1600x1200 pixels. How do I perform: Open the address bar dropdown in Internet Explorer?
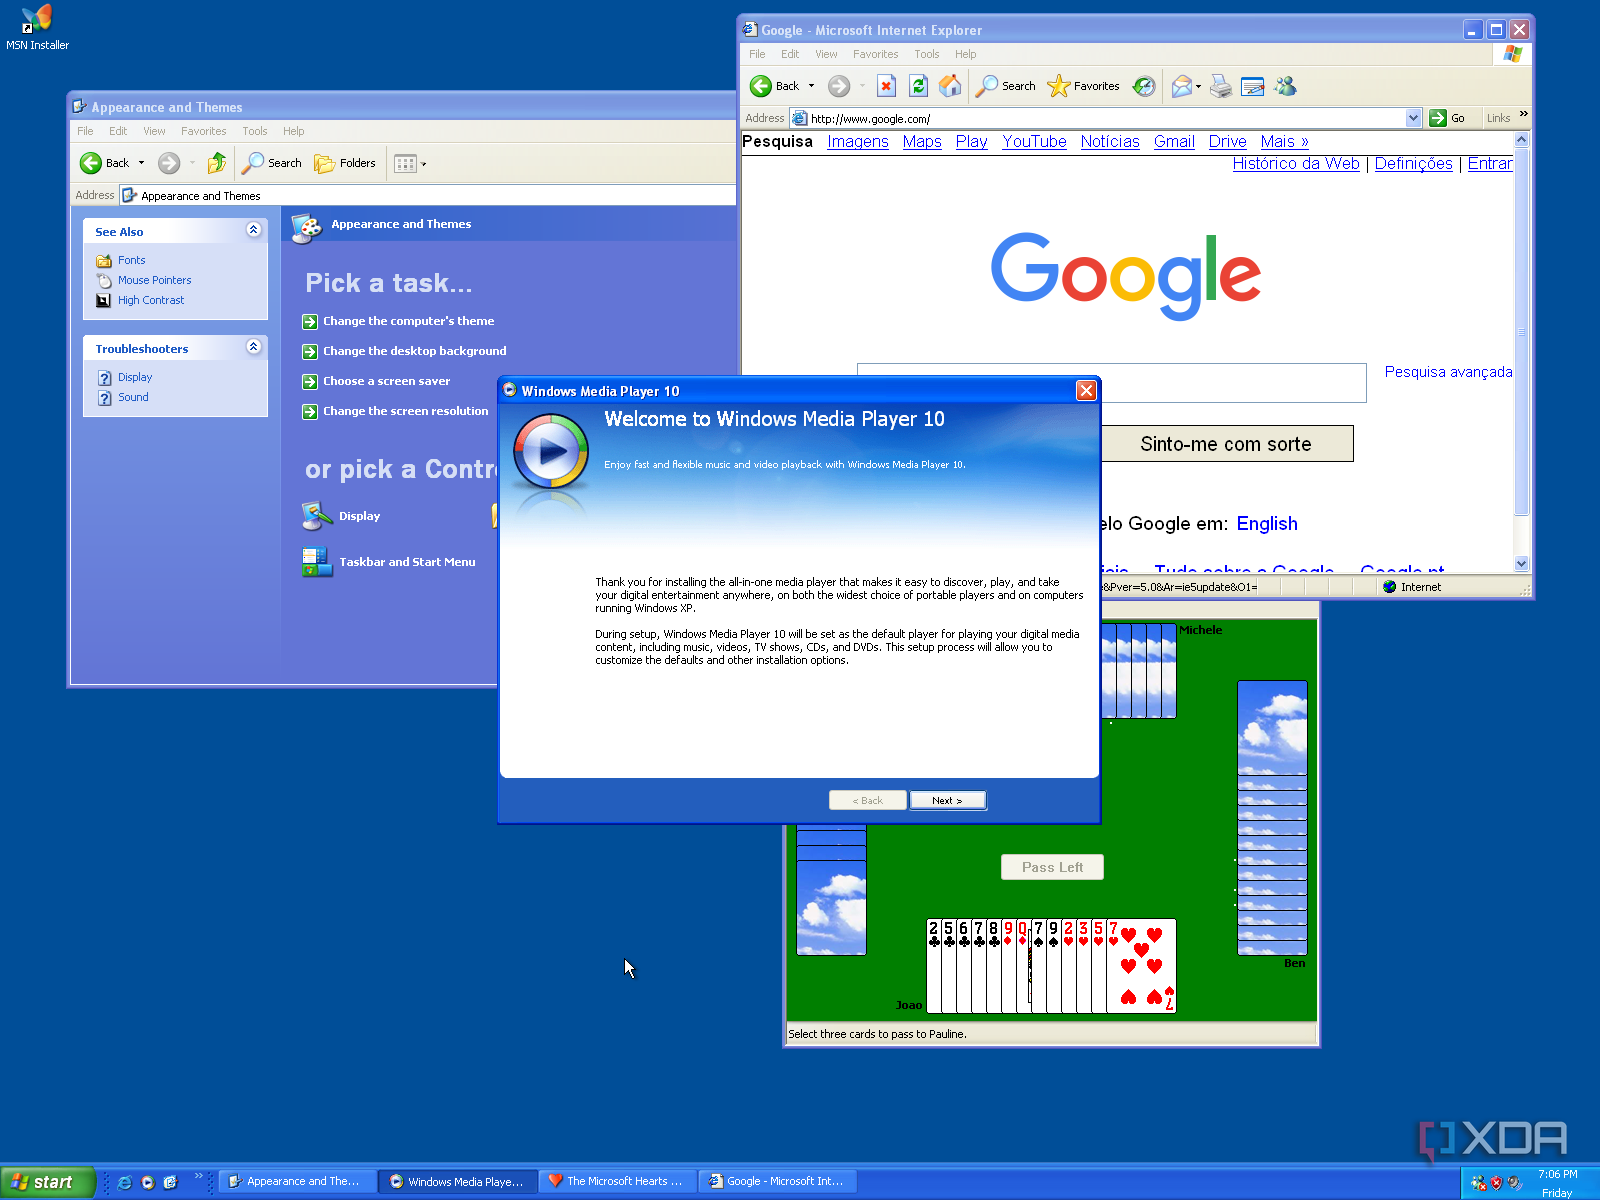(1413, 118)
